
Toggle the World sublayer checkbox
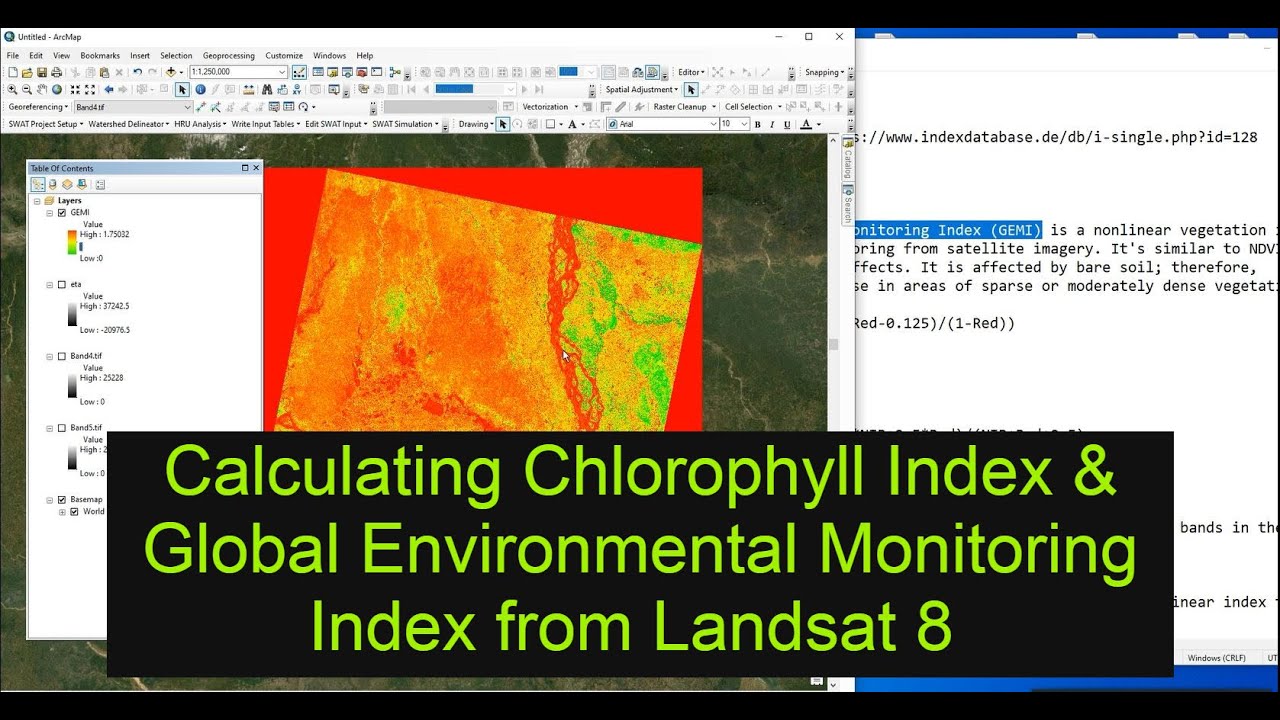(74, 512)
